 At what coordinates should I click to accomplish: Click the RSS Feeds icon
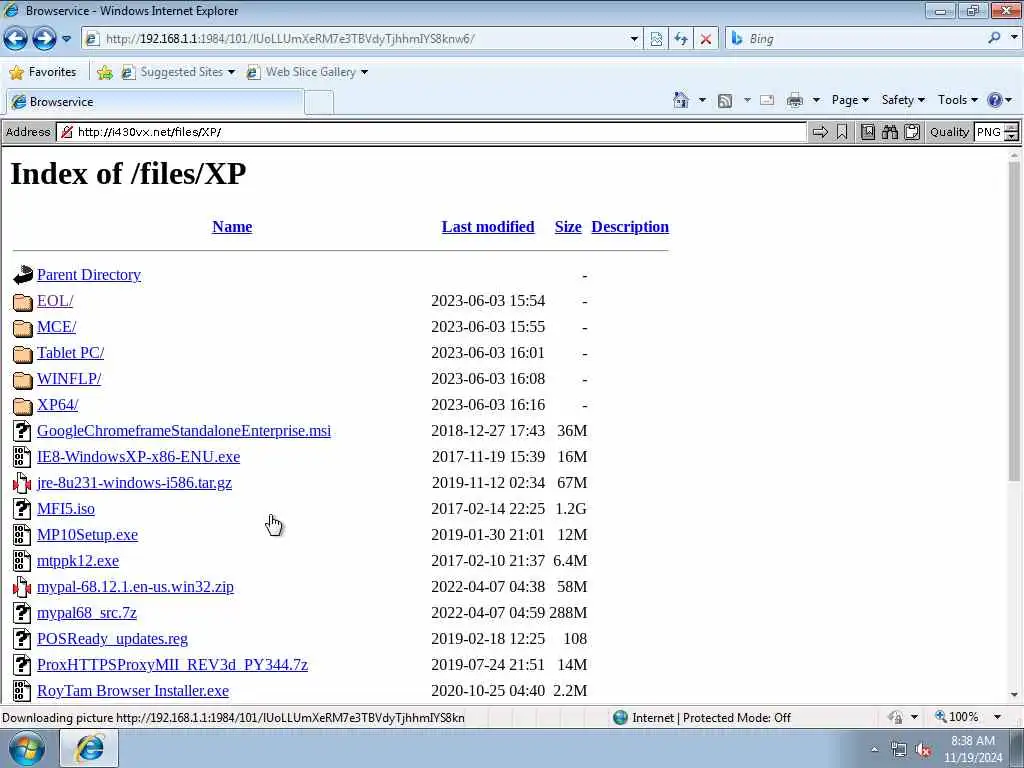(725, 101)
